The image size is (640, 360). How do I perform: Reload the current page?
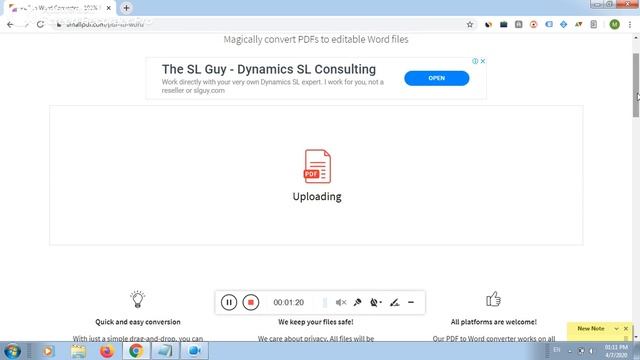pyautogui.click(x=40, y=24)
